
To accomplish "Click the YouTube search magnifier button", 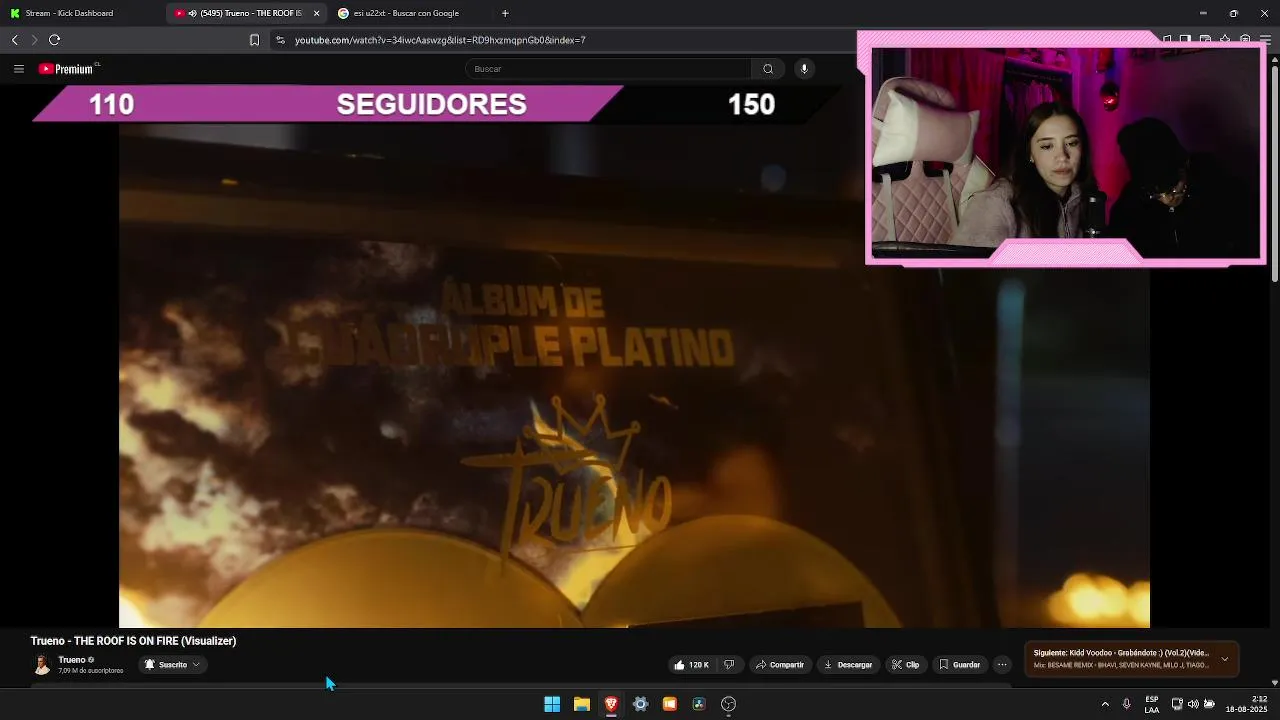I will [x=768, y=69].
